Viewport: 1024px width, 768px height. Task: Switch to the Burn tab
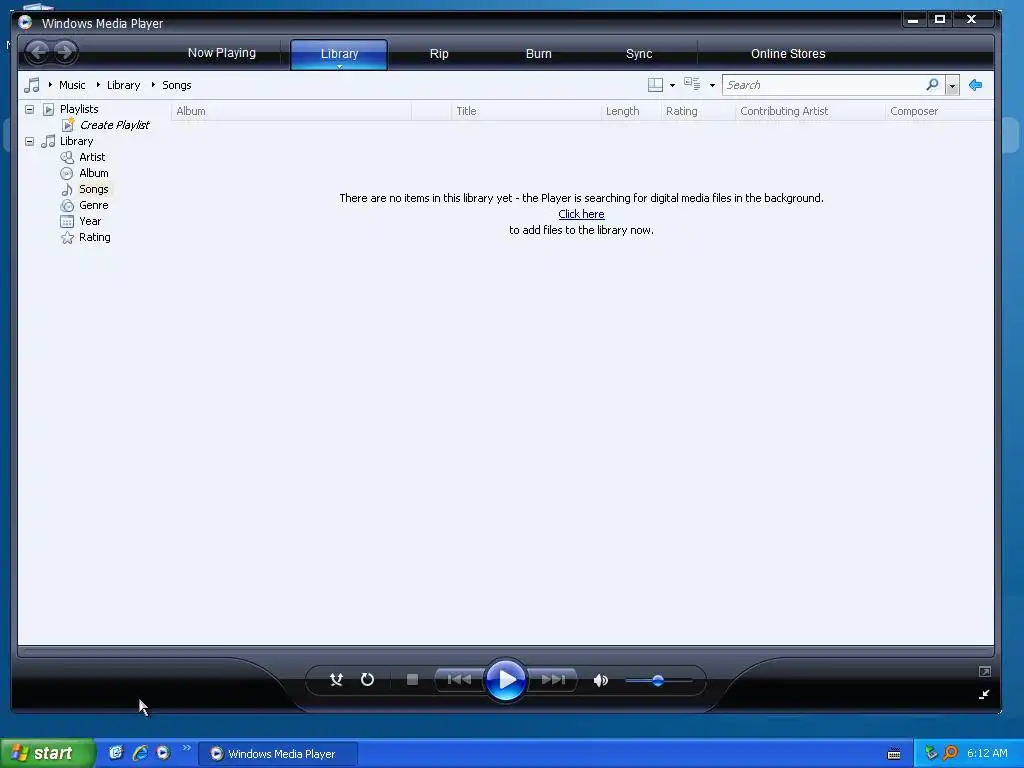539,54
